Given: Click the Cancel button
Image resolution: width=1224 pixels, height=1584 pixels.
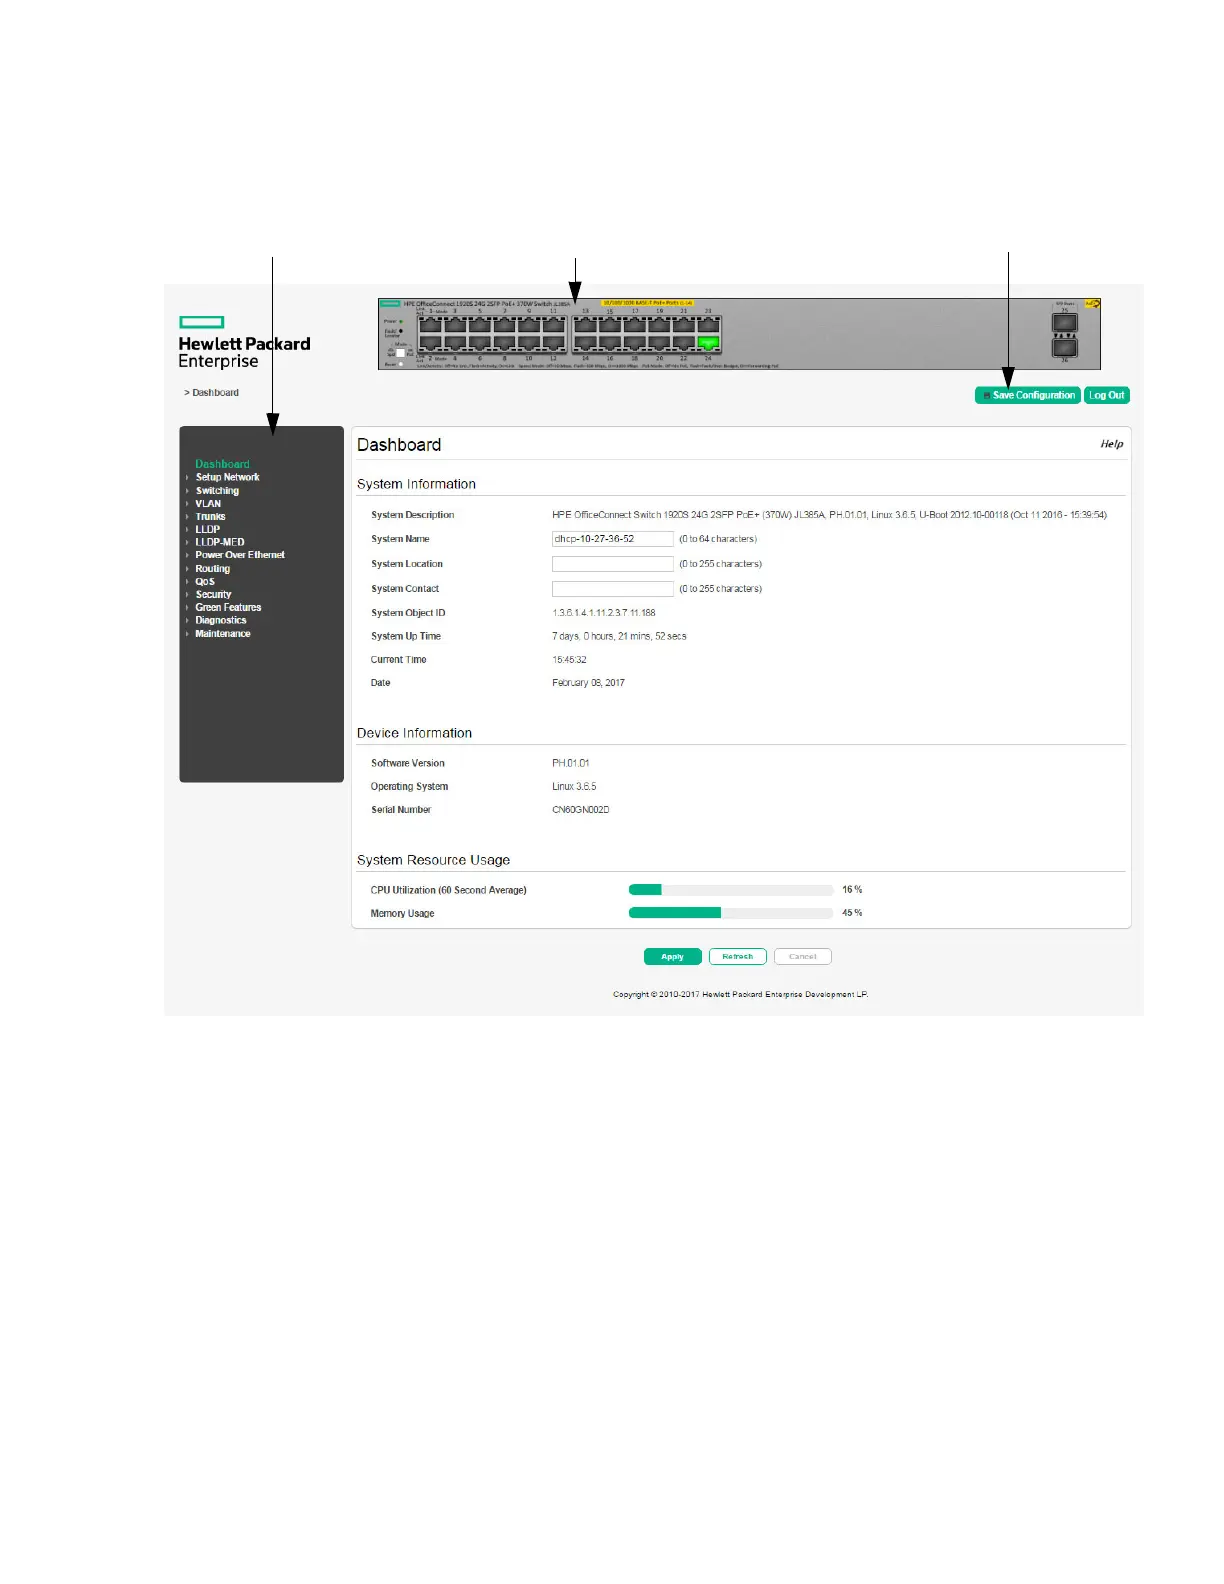Looking at the screenshot, I should (803, 957).
